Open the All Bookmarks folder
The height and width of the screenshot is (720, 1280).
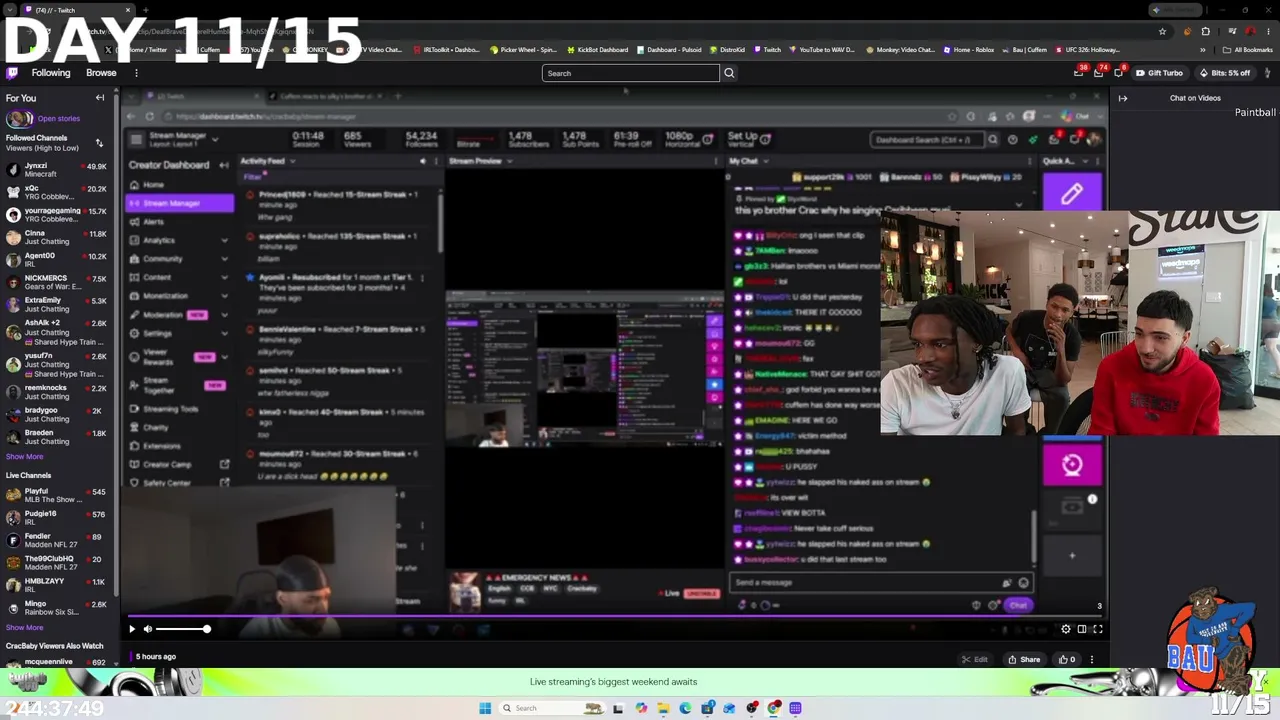click(1247, 50)
